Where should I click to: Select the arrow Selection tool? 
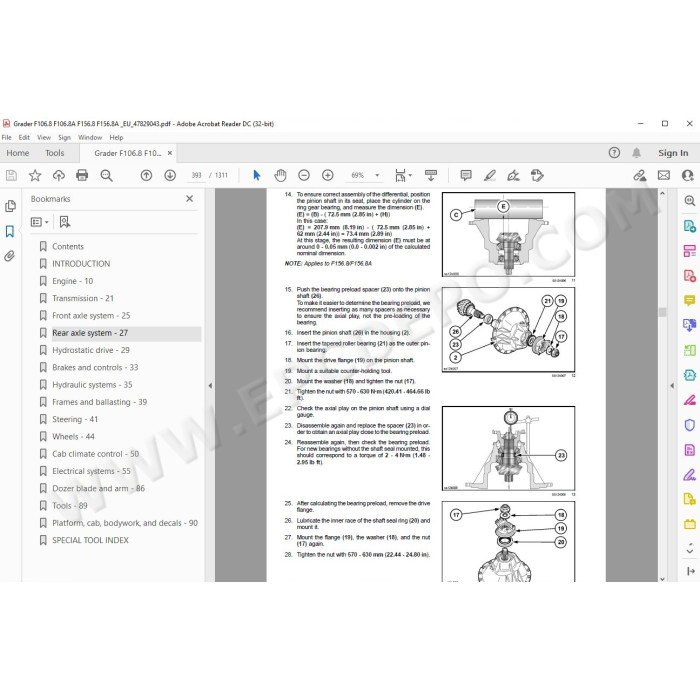point(257,175)
